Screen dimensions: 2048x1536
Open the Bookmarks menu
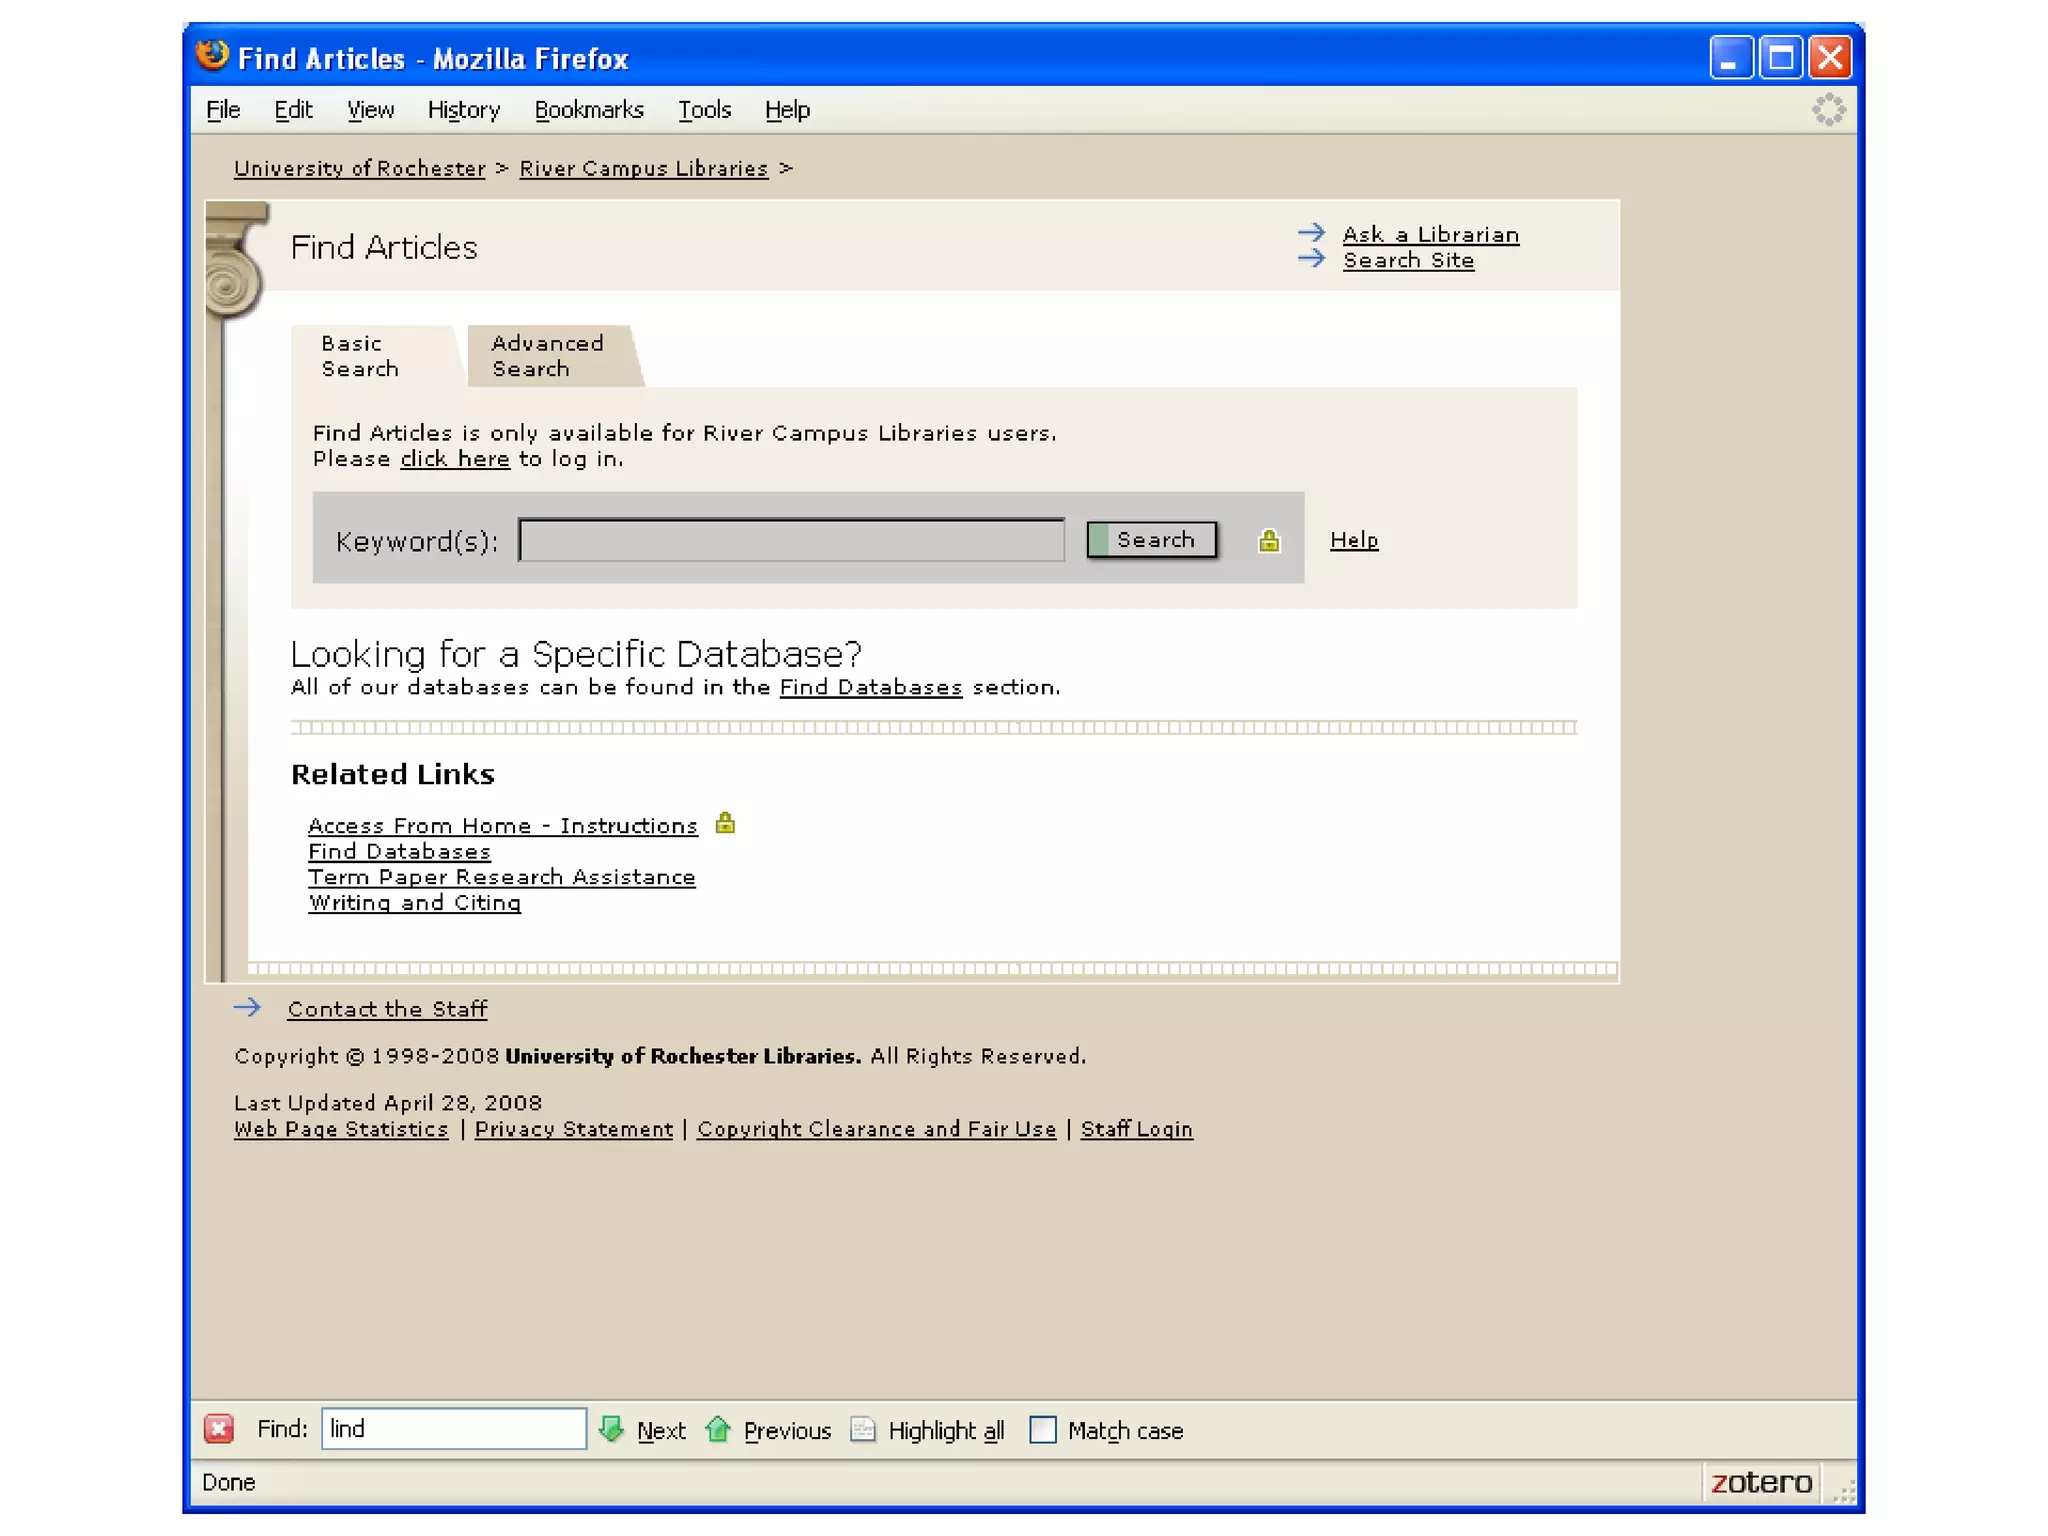coord(589,110)
